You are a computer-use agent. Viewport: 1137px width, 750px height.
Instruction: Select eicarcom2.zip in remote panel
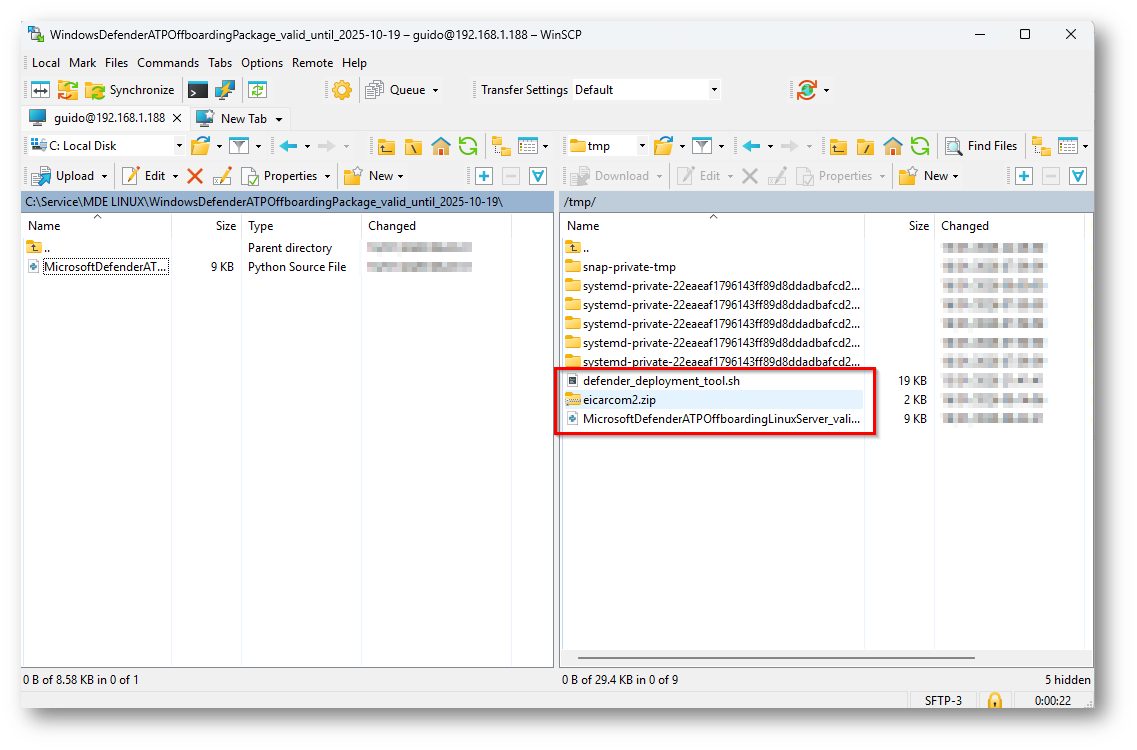pos(619,400)
